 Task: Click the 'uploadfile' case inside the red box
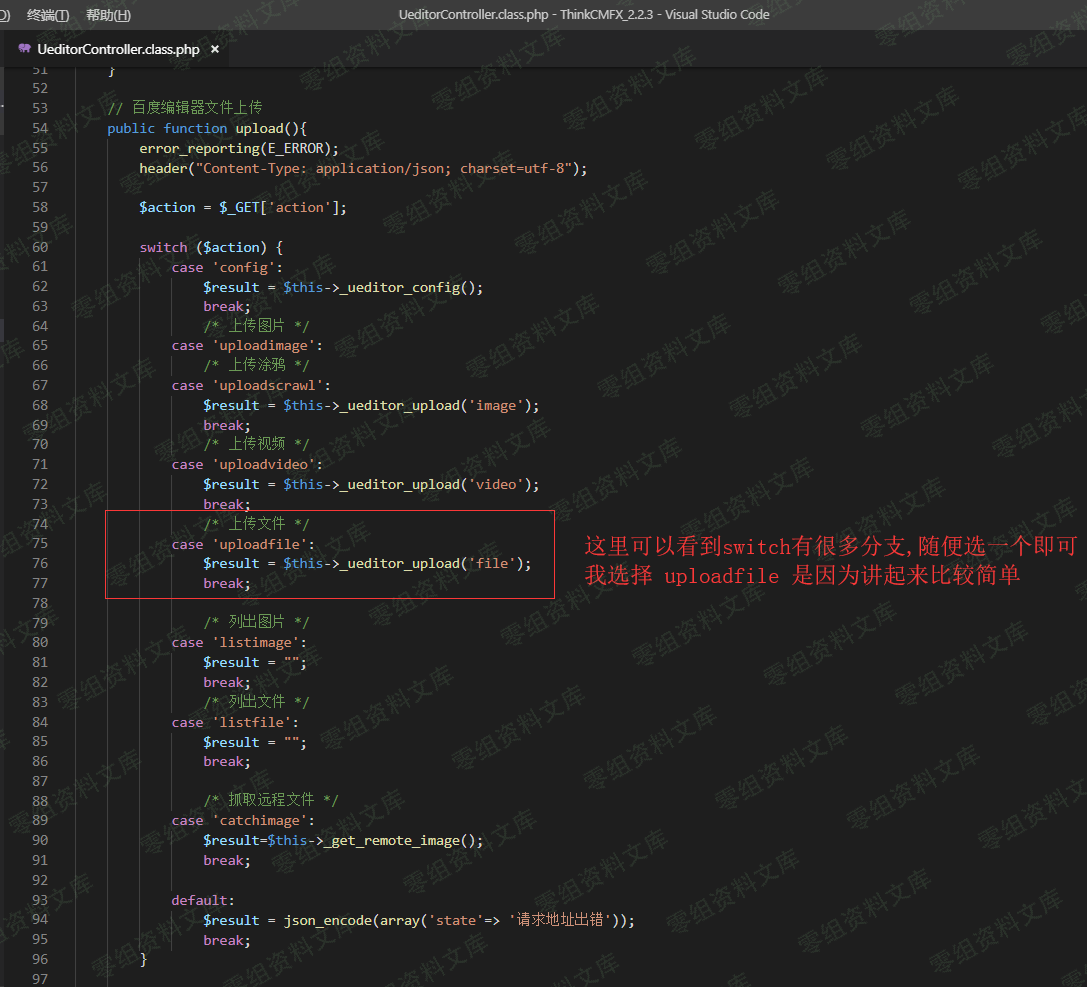click(260, 544)
